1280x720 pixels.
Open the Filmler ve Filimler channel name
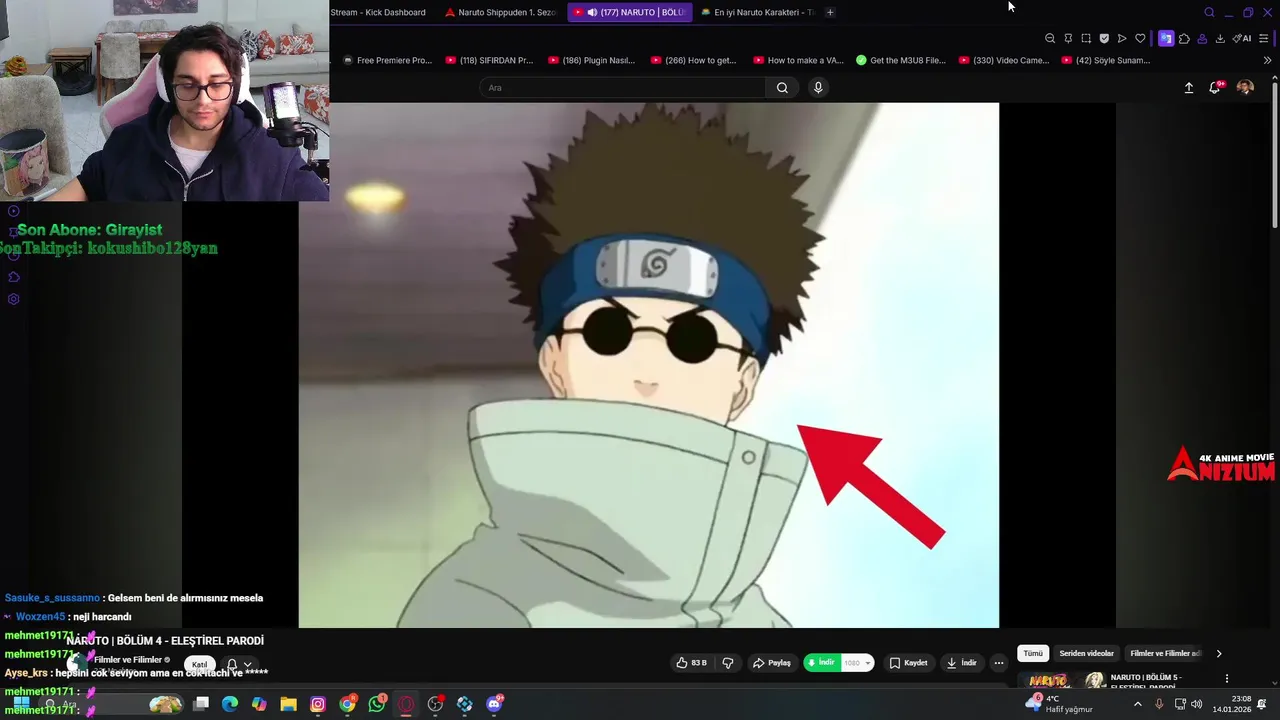(x=128, y=660)
